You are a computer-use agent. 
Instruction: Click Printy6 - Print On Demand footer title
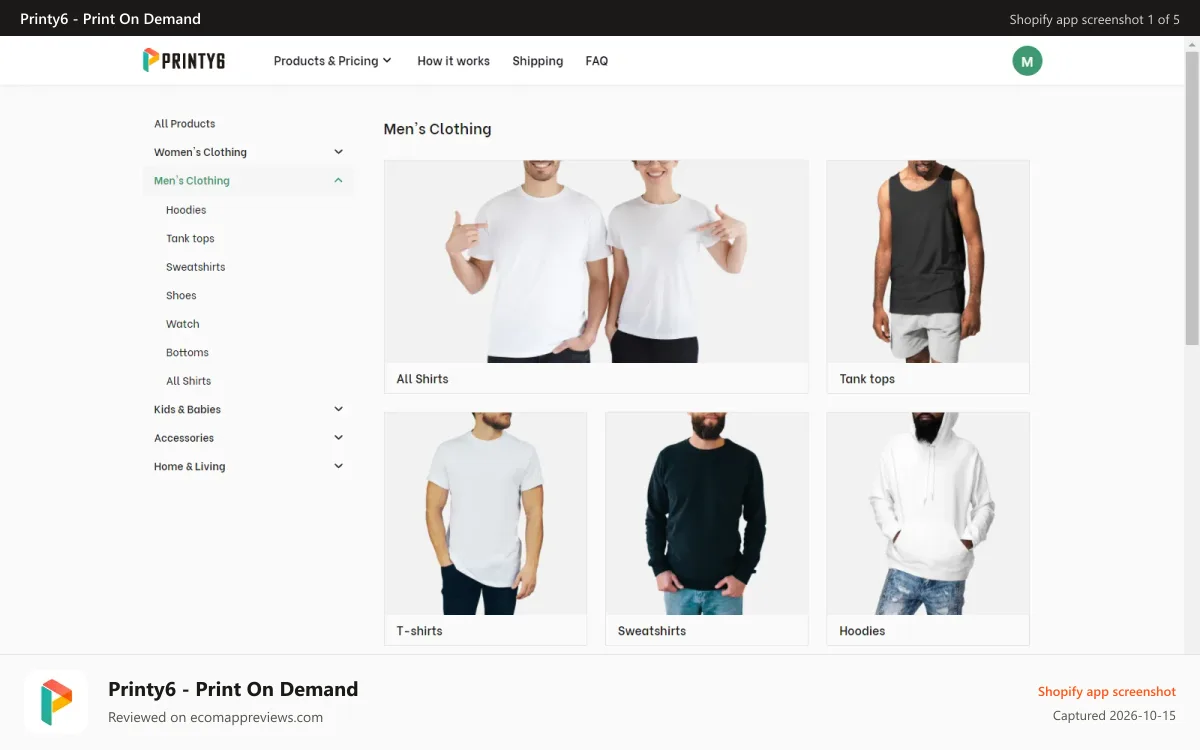tap(233, 689)
